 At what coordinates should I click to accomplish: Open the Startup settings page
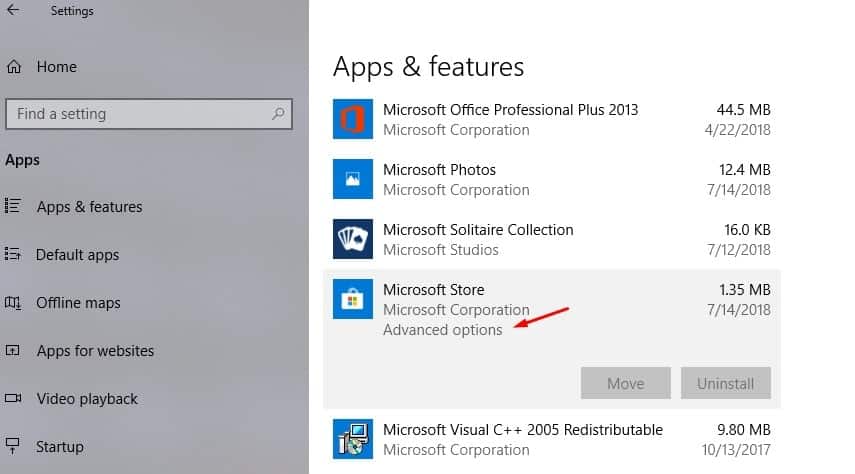click(59, 447)
